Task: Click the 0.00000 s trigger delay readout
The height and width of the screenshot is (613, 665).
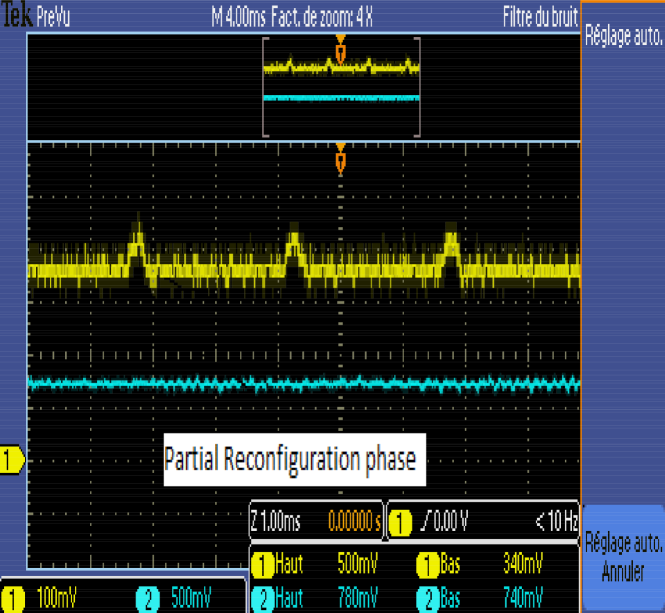Action: (354, 521)
